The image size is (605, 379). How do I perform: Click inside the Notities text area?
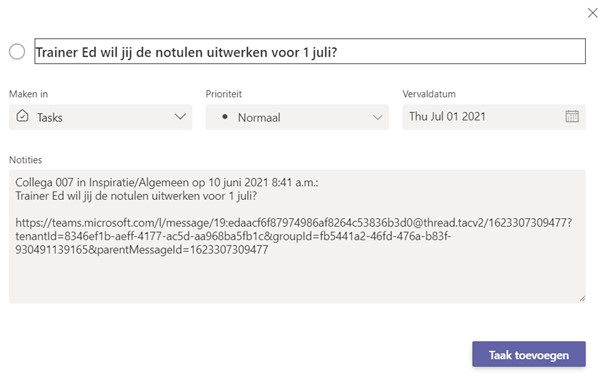297,236
